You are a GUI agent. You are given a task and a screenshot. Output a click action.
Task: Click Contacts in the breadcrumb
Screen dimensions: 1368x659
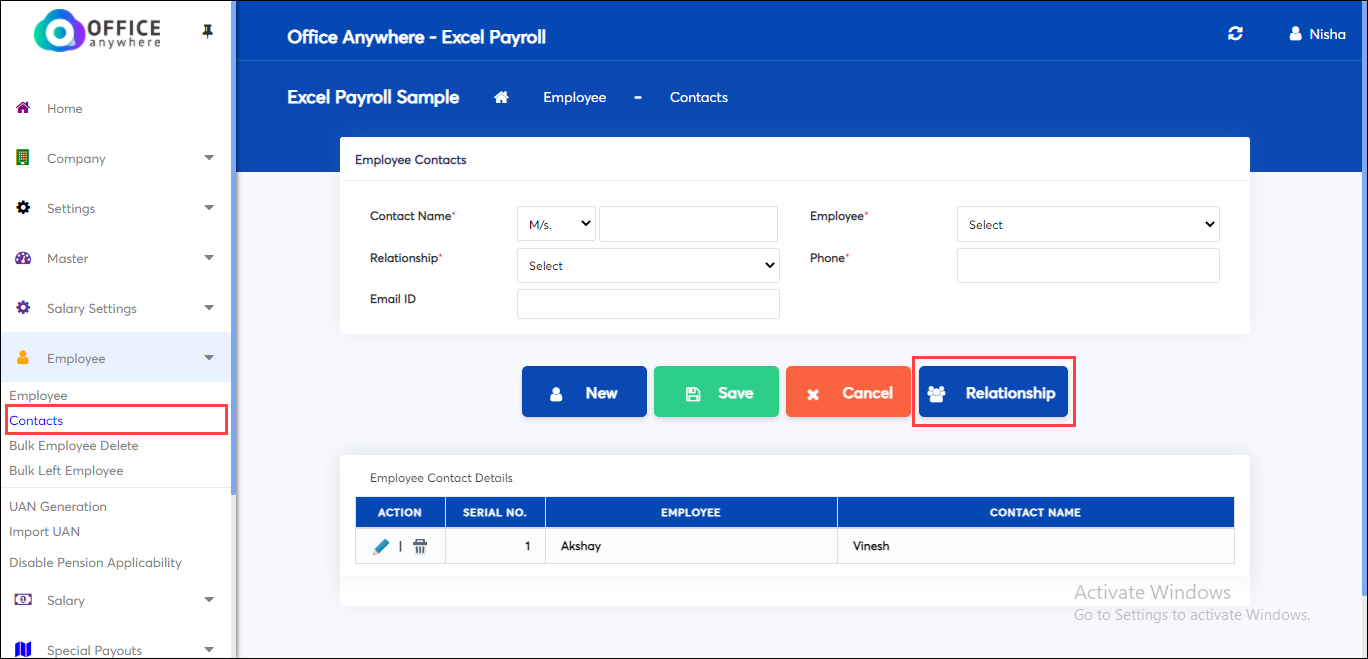click(699, 97)
